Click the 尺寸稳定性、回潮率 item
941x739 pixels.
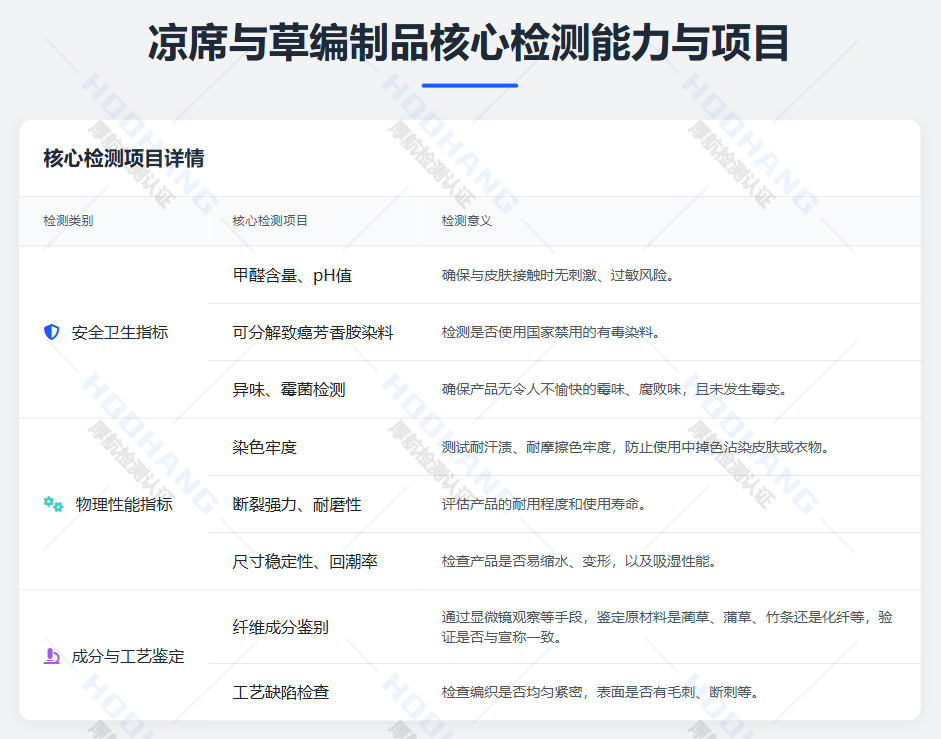[305, 561]
